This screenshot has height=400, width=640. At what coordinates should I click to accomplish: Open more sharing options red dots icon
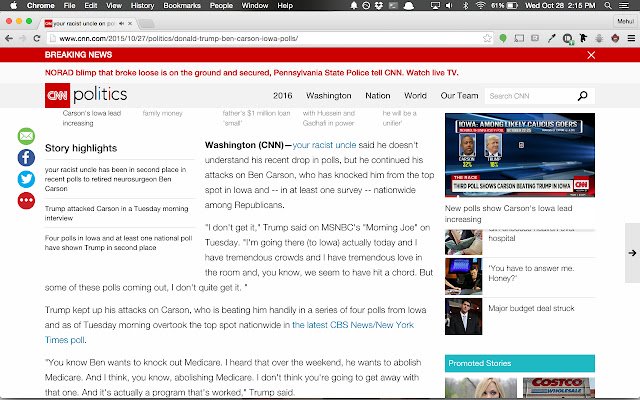(26, 200)
